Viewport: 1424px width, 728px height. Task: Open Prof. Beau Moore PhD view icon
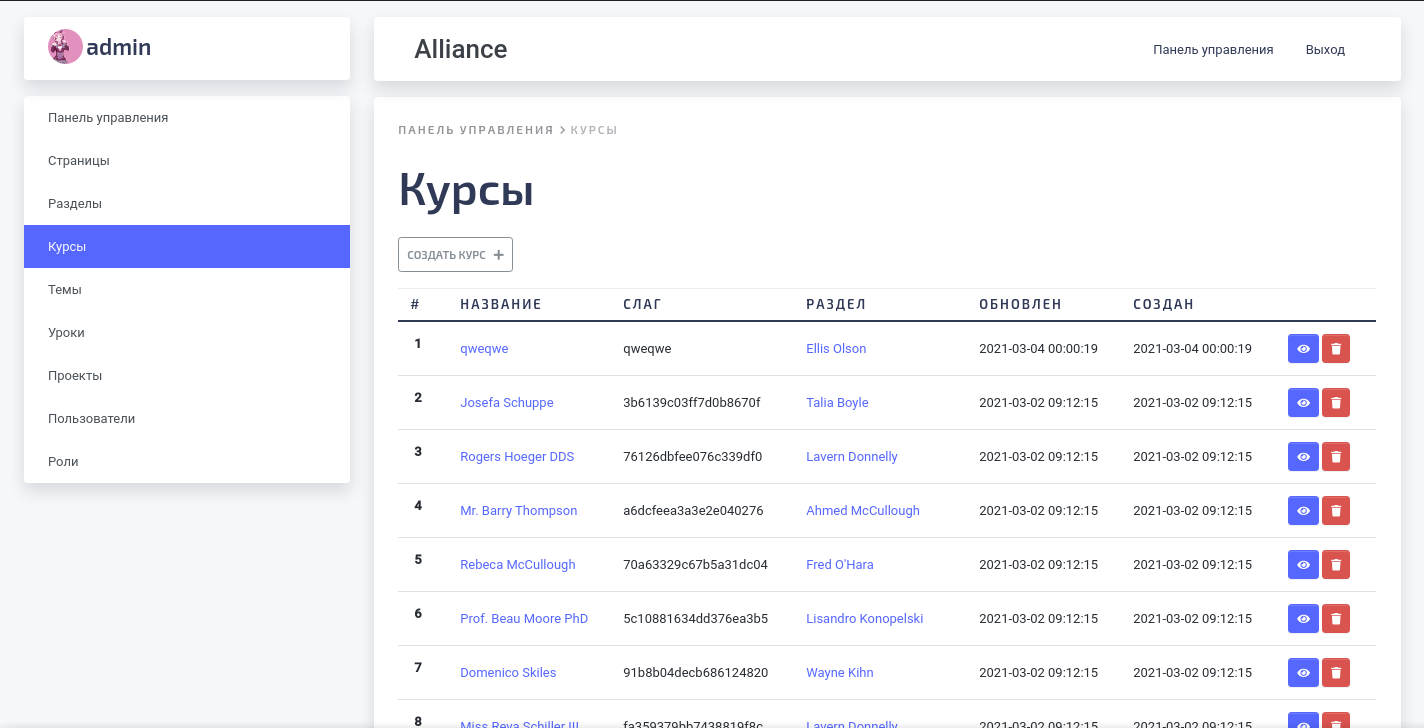[x=1303, y=619]
